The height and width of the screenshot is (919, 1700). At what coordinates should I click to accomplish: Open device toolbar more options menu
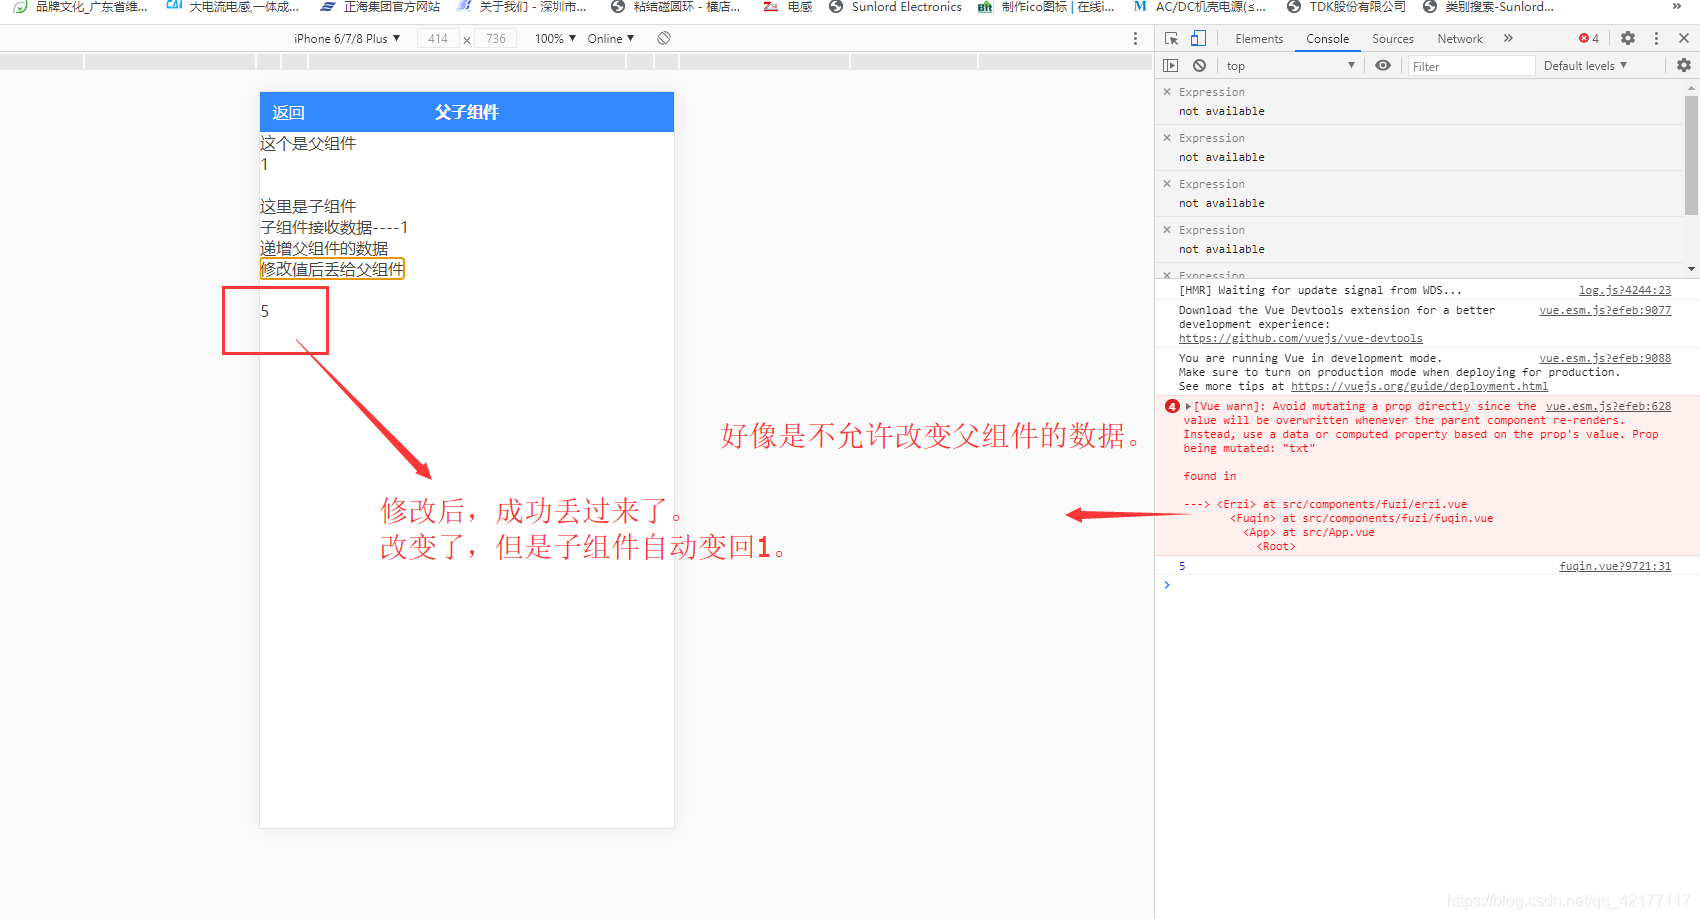tap(1135, 38)
